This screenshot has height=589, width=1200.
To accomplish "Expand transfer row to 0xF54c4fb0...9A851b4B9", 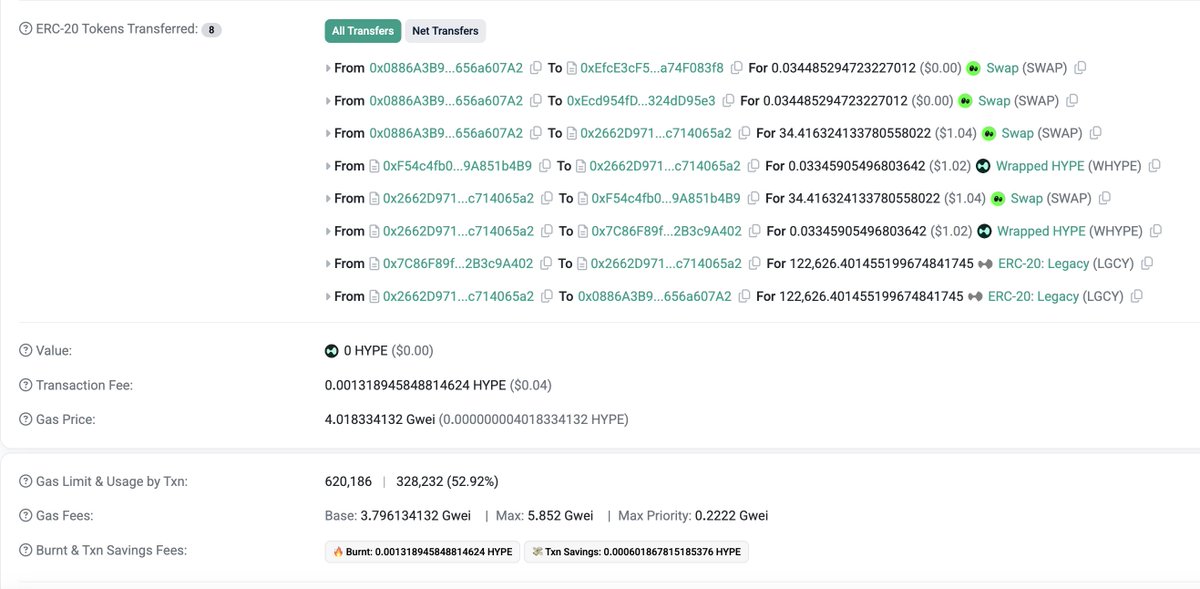I will click(x=329, y=199).
